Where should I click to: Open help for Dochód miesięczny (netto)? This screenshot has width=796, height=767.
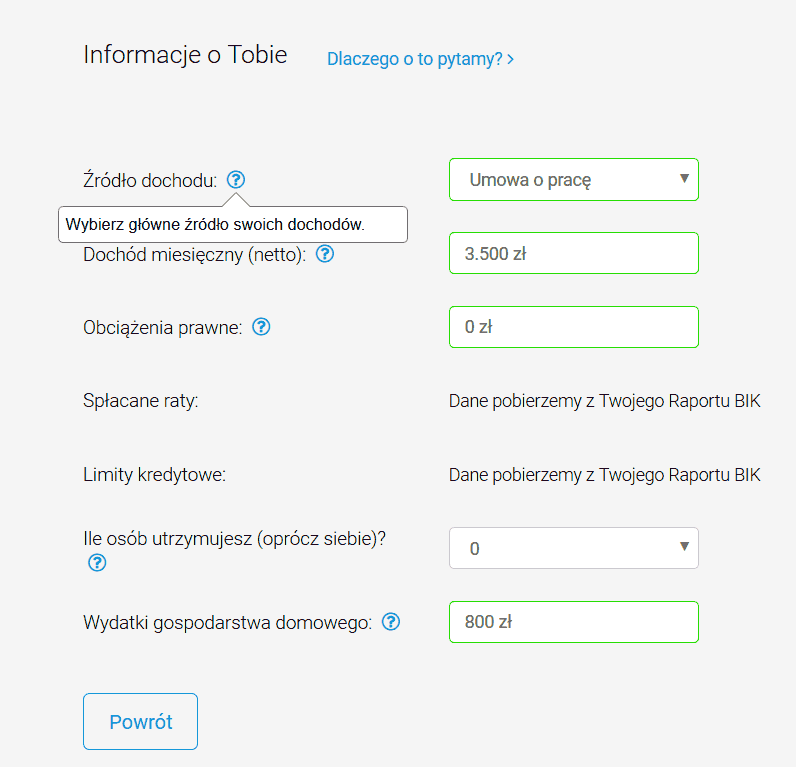[x=325, y=254]
